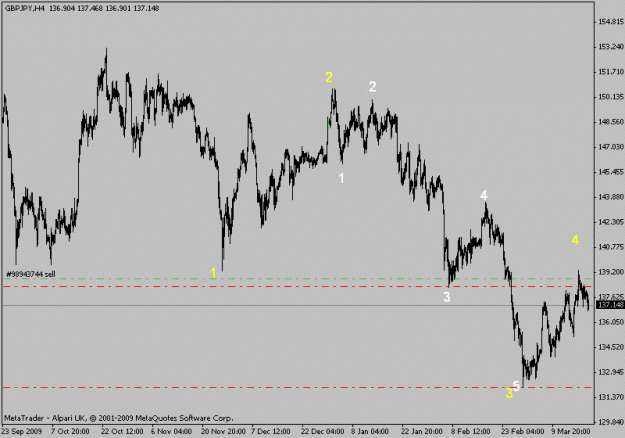Viewport: 625px width, 438px height.
Task: Click the '22 Oct 12:00' time axis label
Action: click(122, 431)
